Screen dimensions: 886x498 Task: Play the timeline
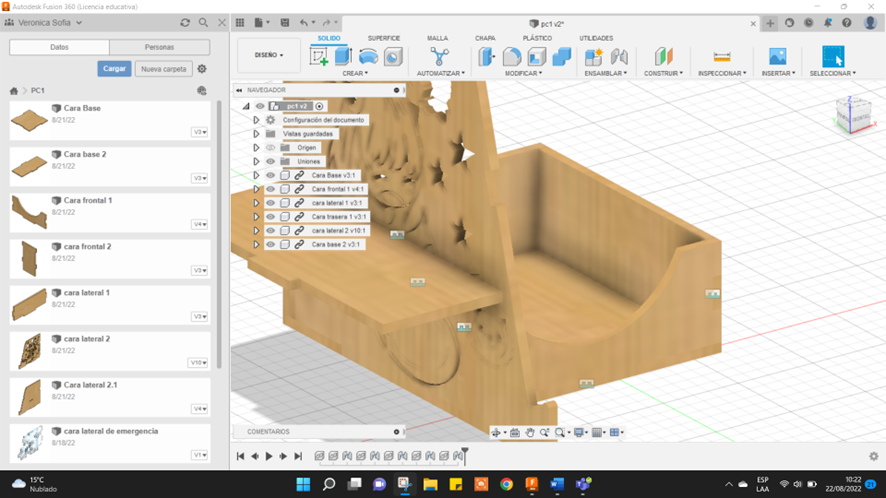point(269,456)
